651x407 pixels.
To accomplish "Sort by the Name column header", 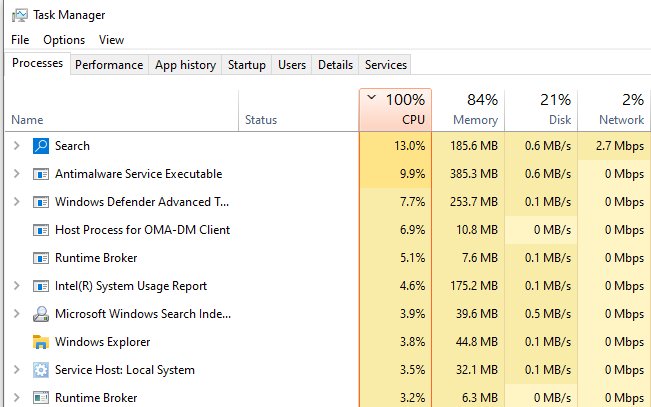I will [x=122, y=110].
